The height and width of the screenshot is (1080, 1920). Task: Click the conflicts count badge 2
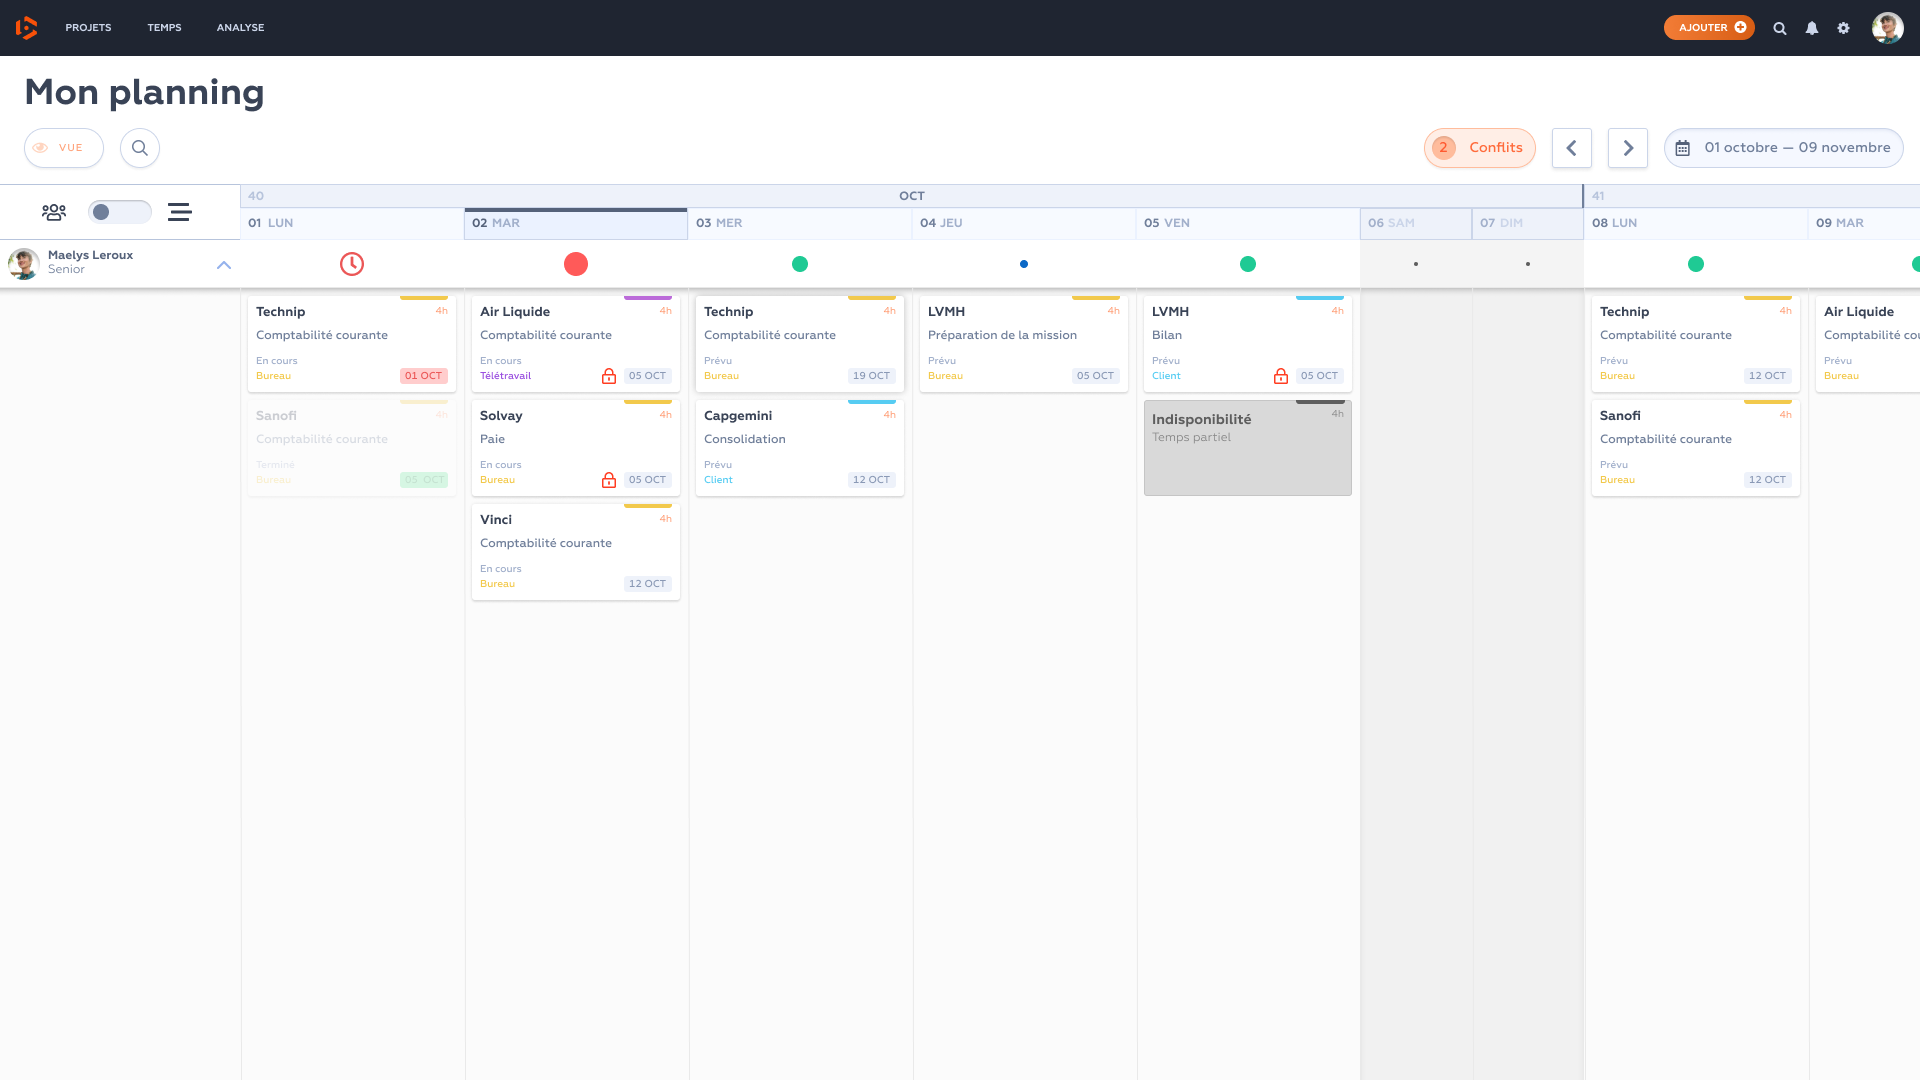1443,148
